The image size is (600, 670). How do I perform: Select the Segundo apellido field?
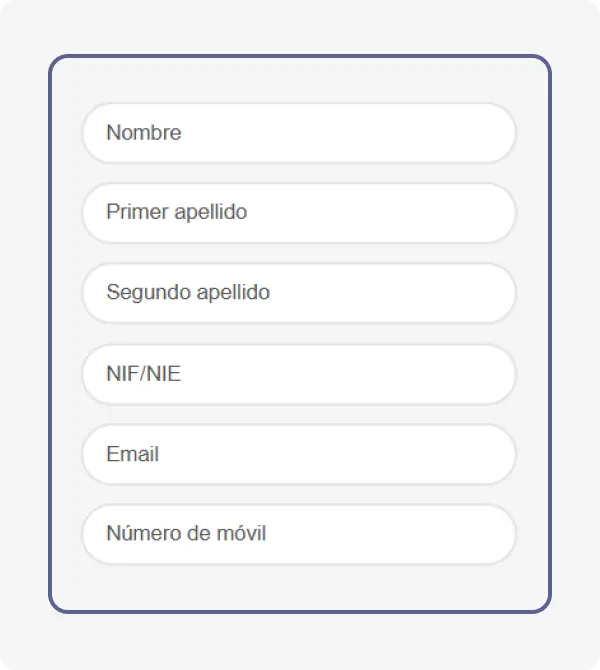click(x=298, y=293)
